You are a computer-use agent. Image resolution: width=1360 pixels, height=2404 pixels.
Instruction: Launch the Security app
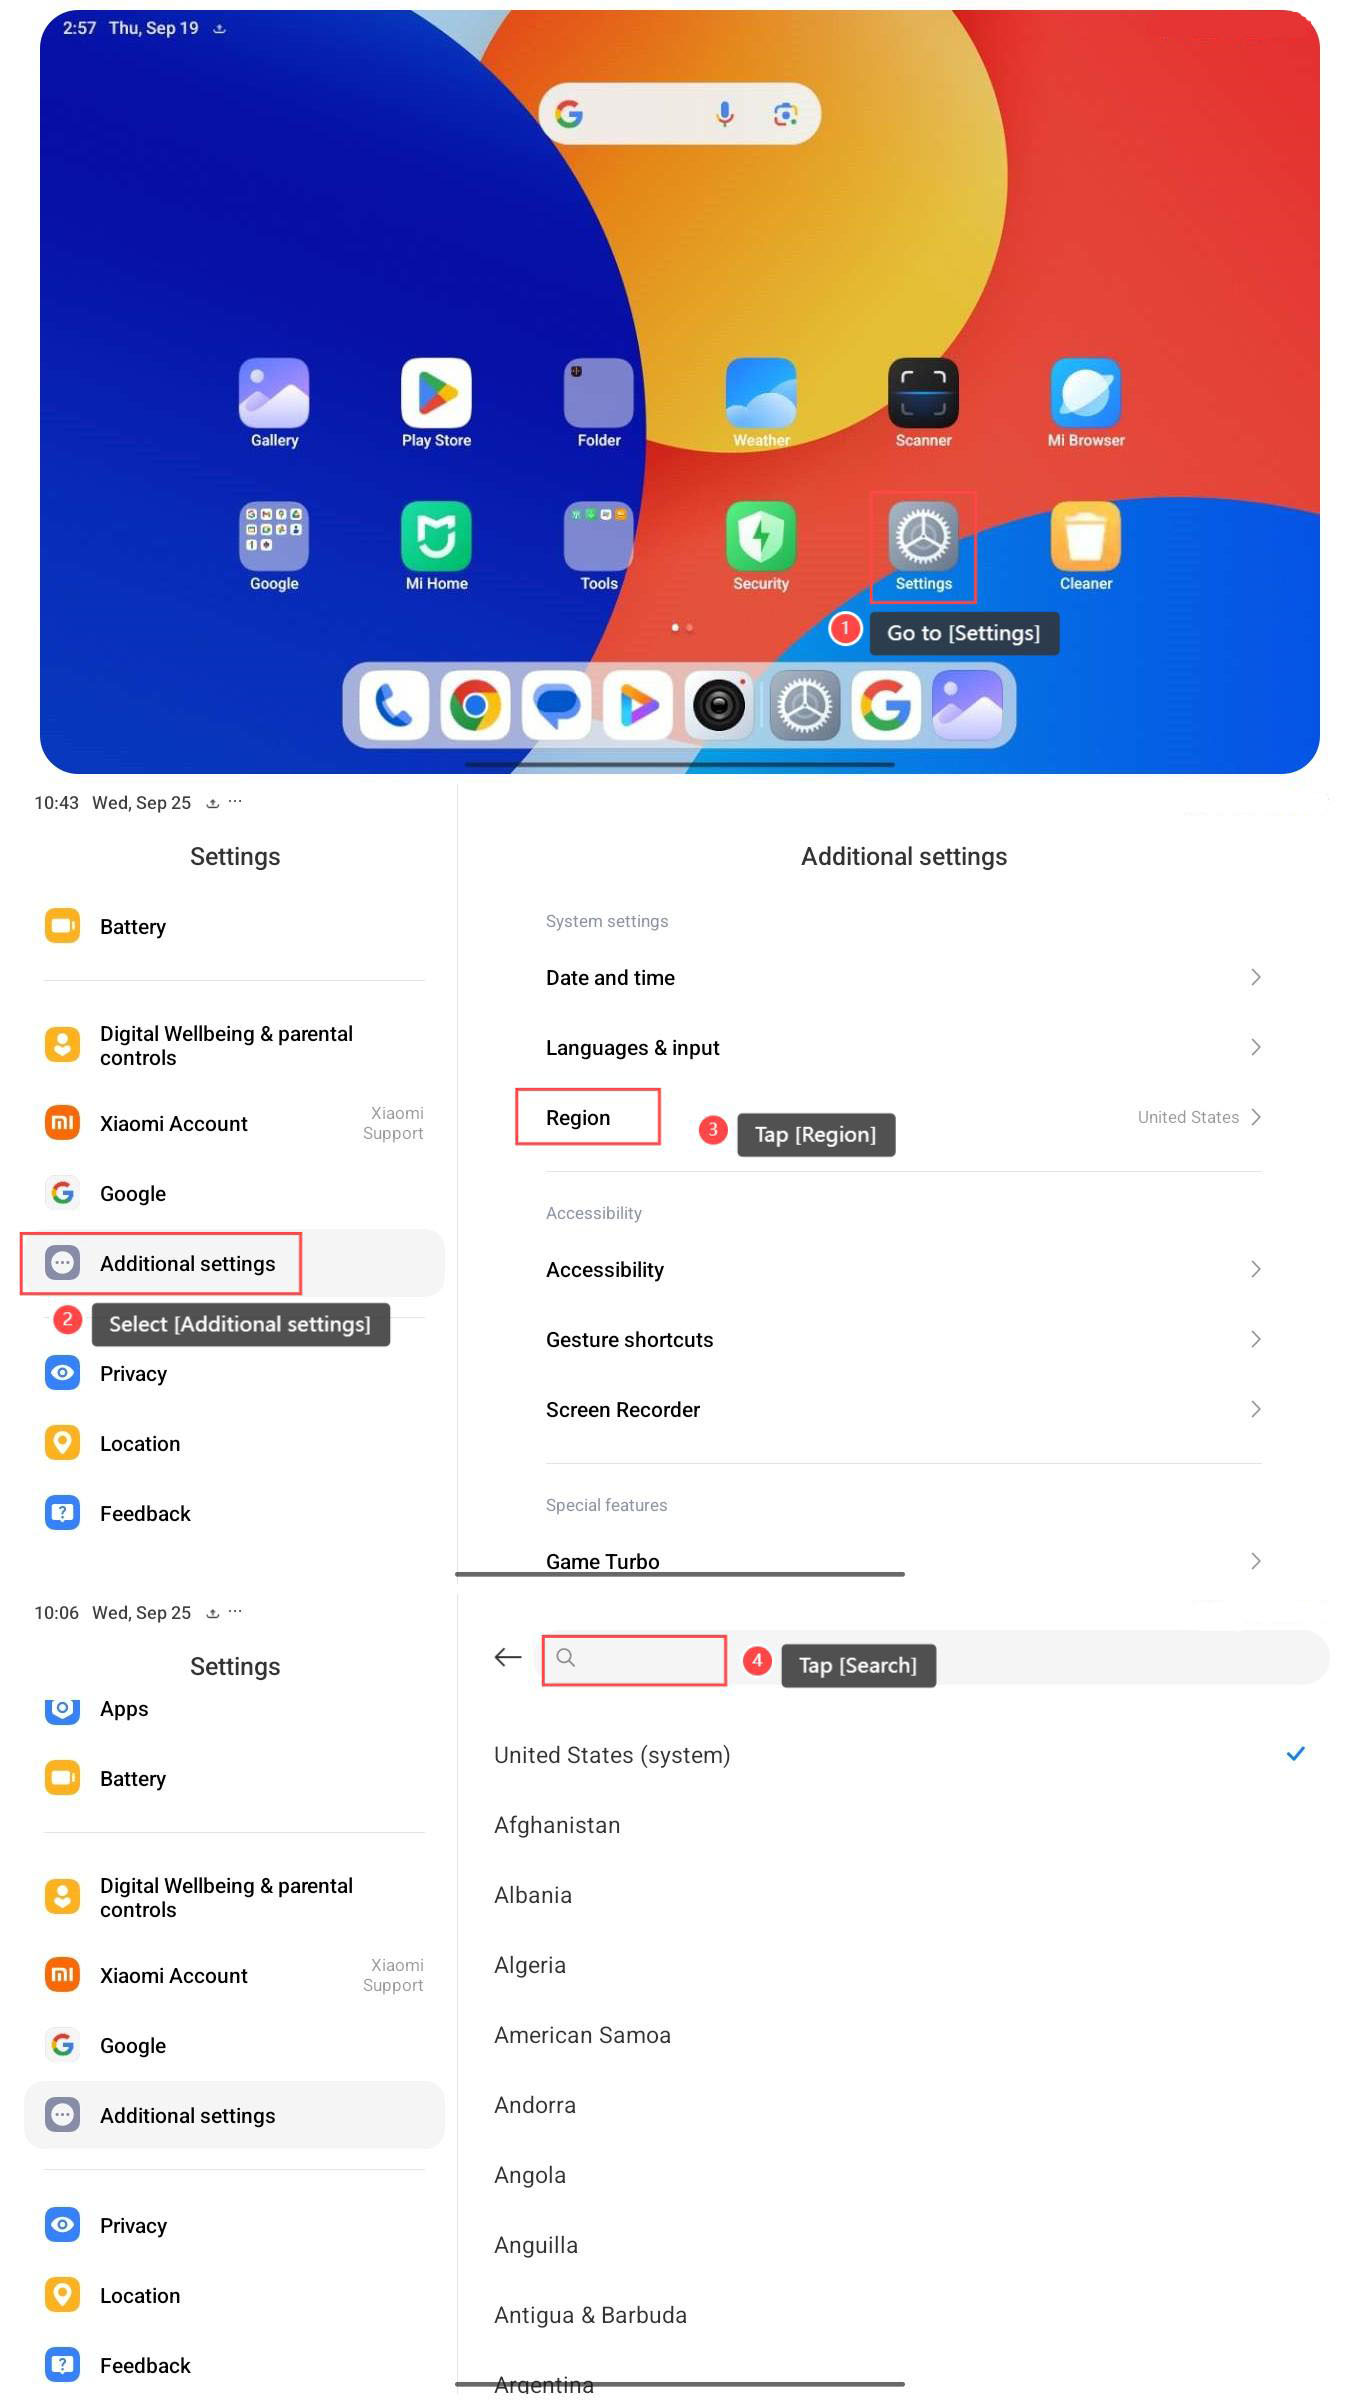tap(761, 537)
